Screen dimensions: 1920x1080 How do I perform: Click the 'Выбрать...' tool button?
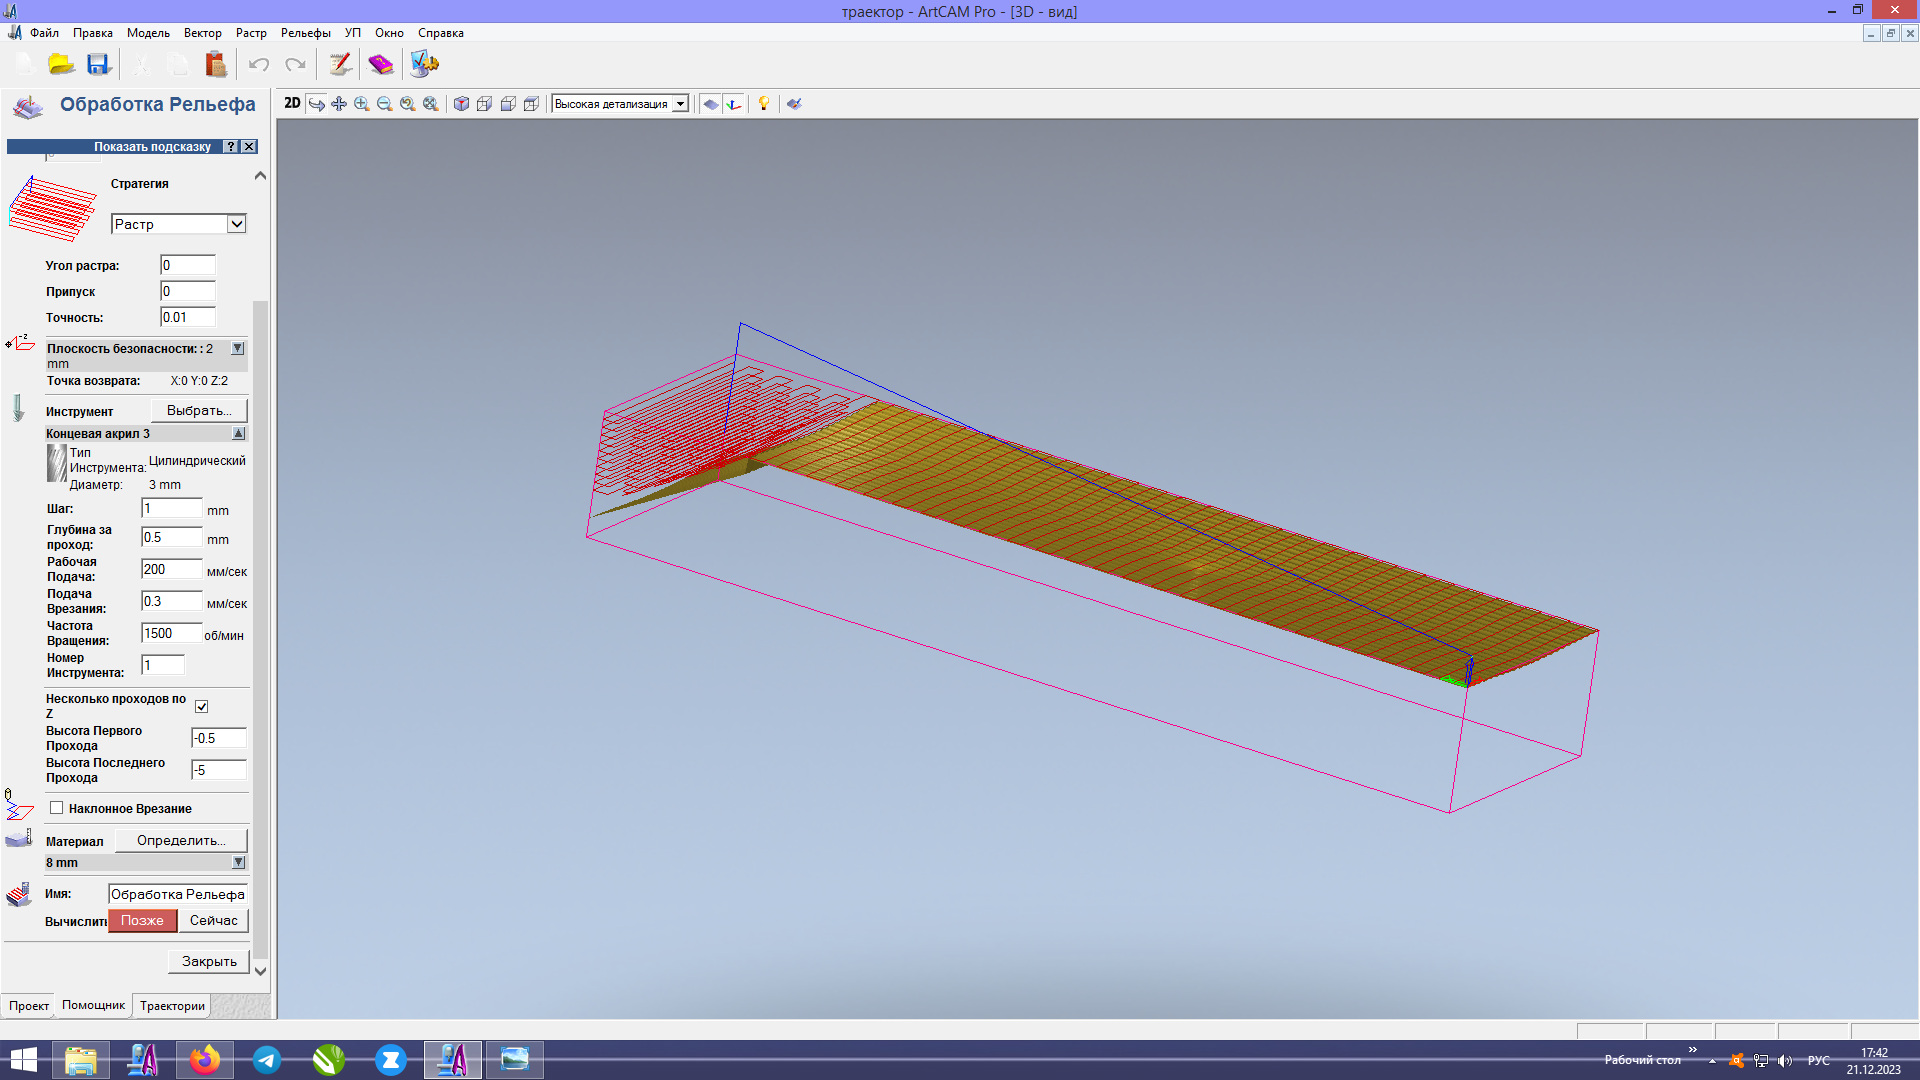(x=199, y=411)
